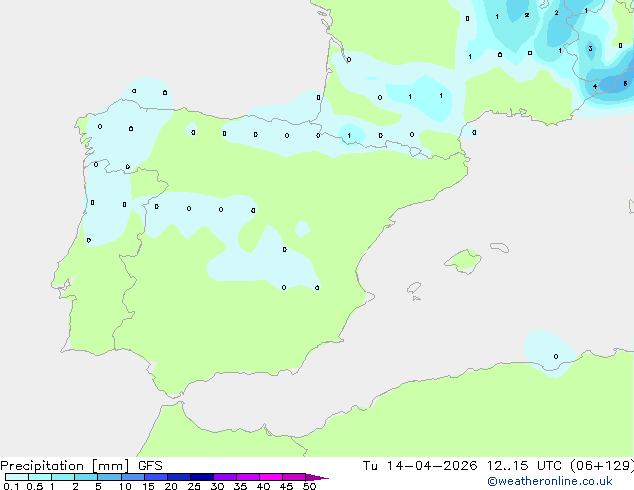
Task: Click the 15 to 20 mm legend swatch
Action: [x=156, y=477]
